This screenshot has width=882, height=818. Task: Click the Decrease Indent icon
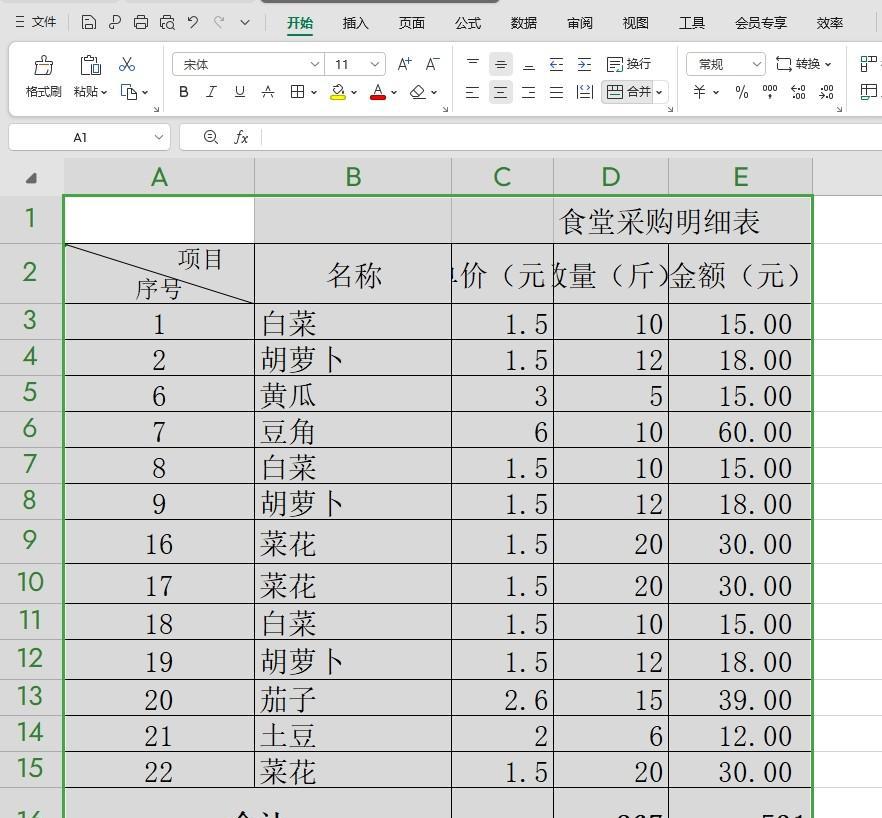[556, 64]
